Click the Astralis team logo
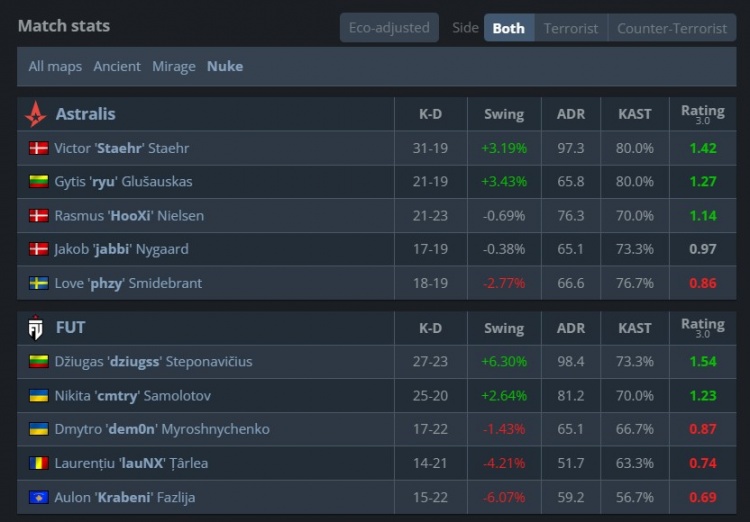This screenshot has width=750, height=522. (36, 114)
